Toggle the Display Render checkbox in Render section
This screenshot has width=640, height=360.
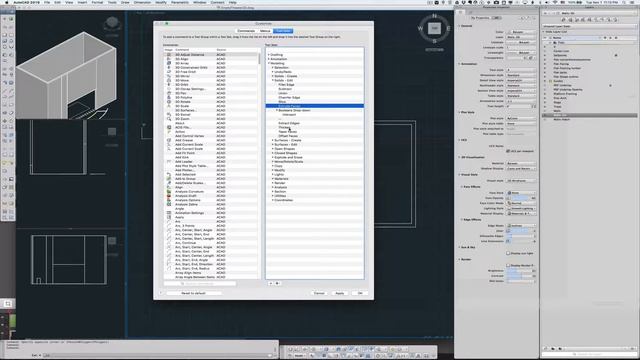click(x=508, y=265)
